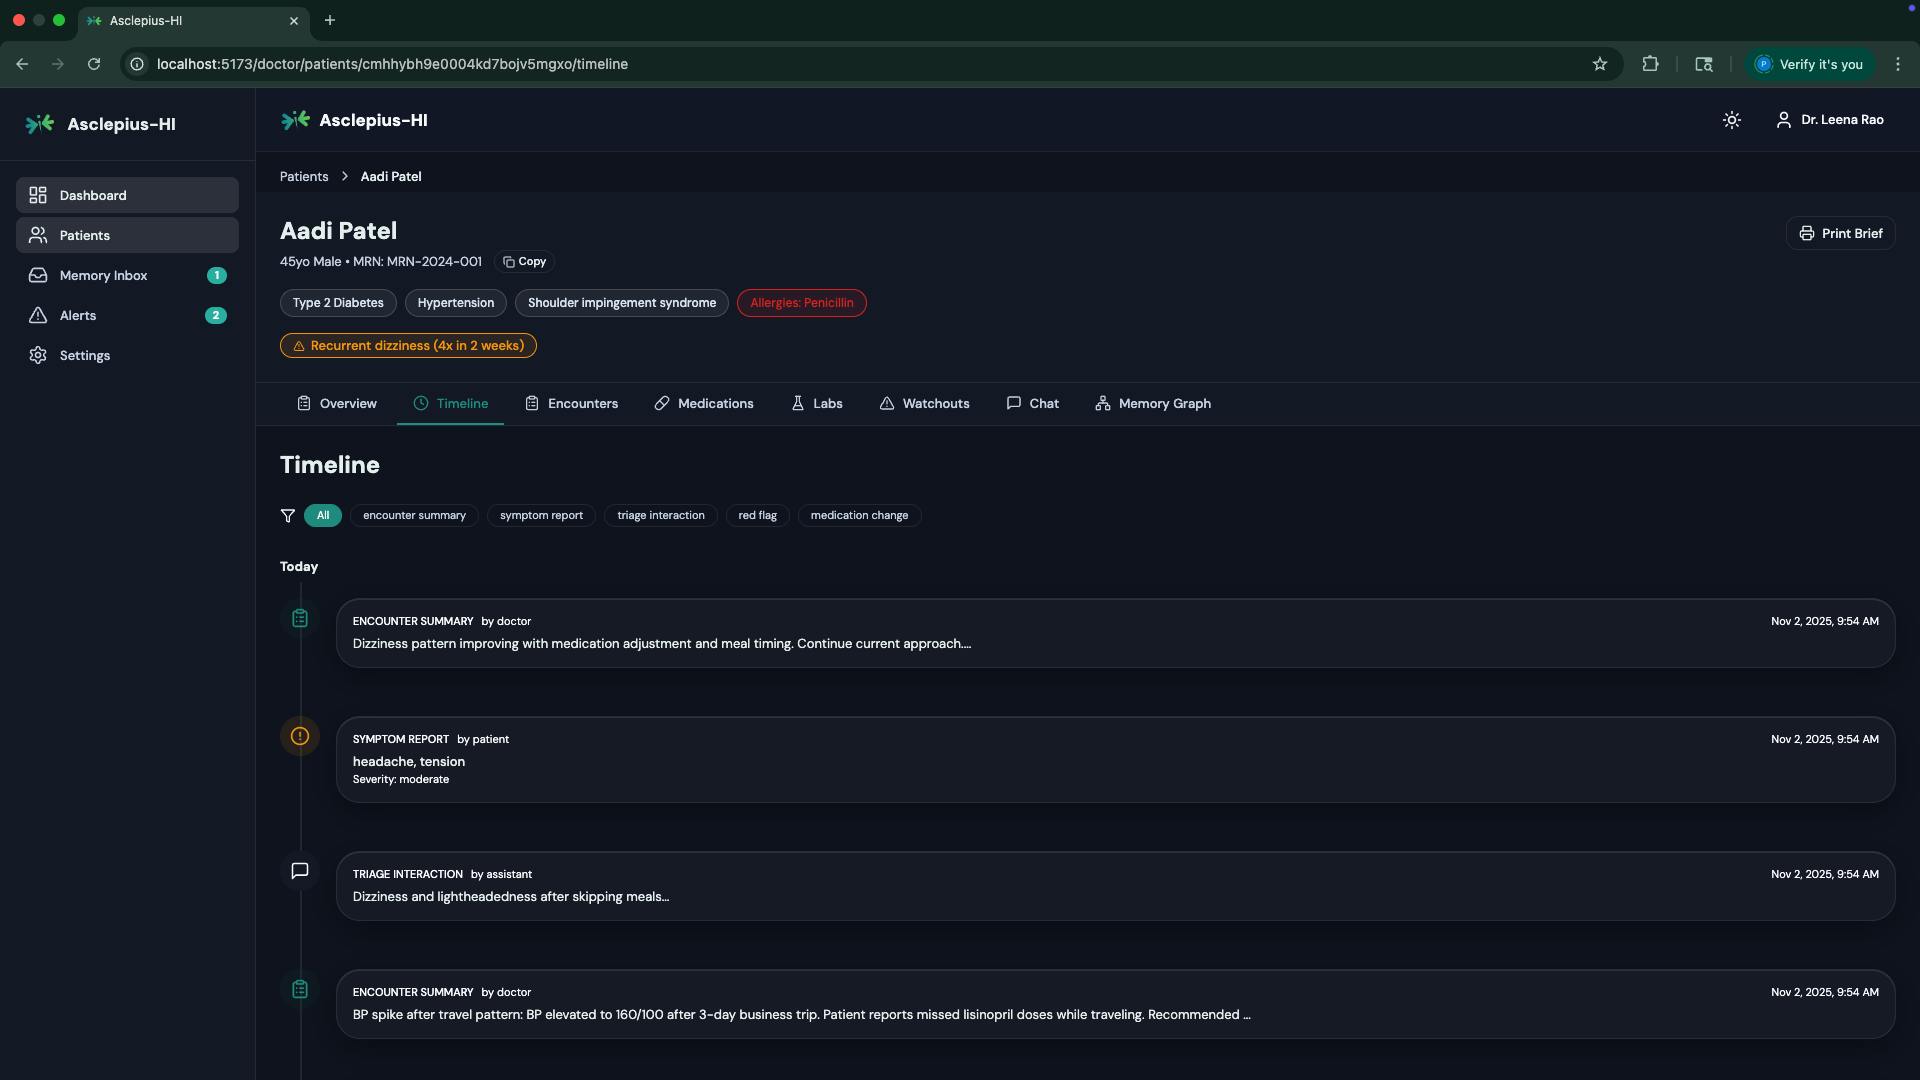
Task: Click the first encounter summary clipboard icon
Action: [300, 619]
